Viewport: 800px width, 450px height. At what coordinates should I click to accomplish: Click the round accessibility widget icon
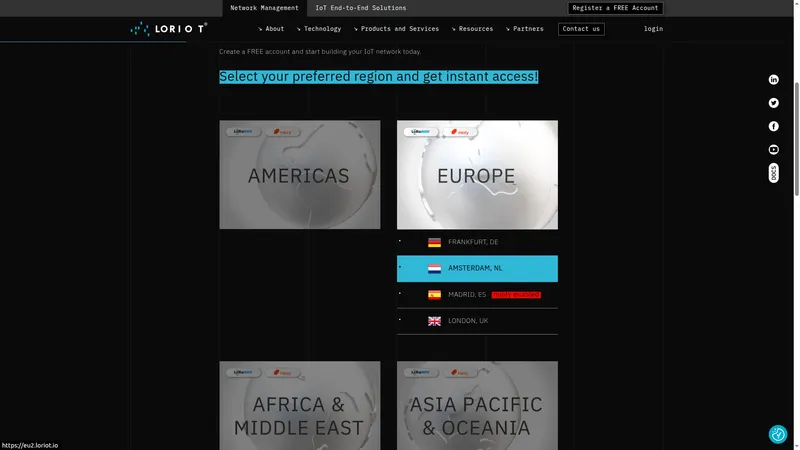coord(778,434)
